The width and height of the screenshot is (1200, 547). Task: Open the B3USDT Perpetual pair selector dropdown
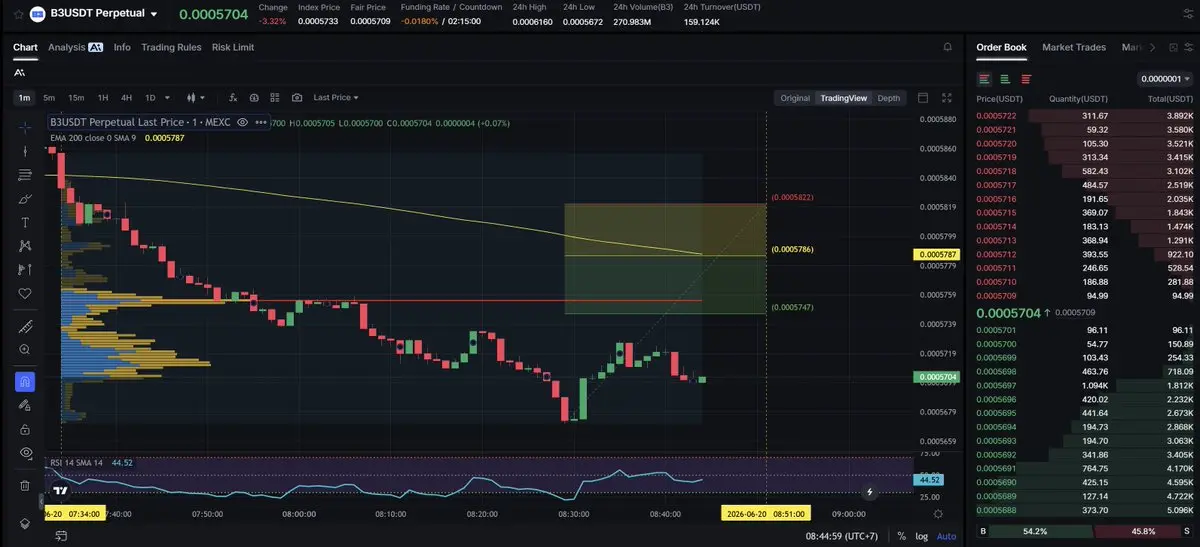click(x=153, y=14)
